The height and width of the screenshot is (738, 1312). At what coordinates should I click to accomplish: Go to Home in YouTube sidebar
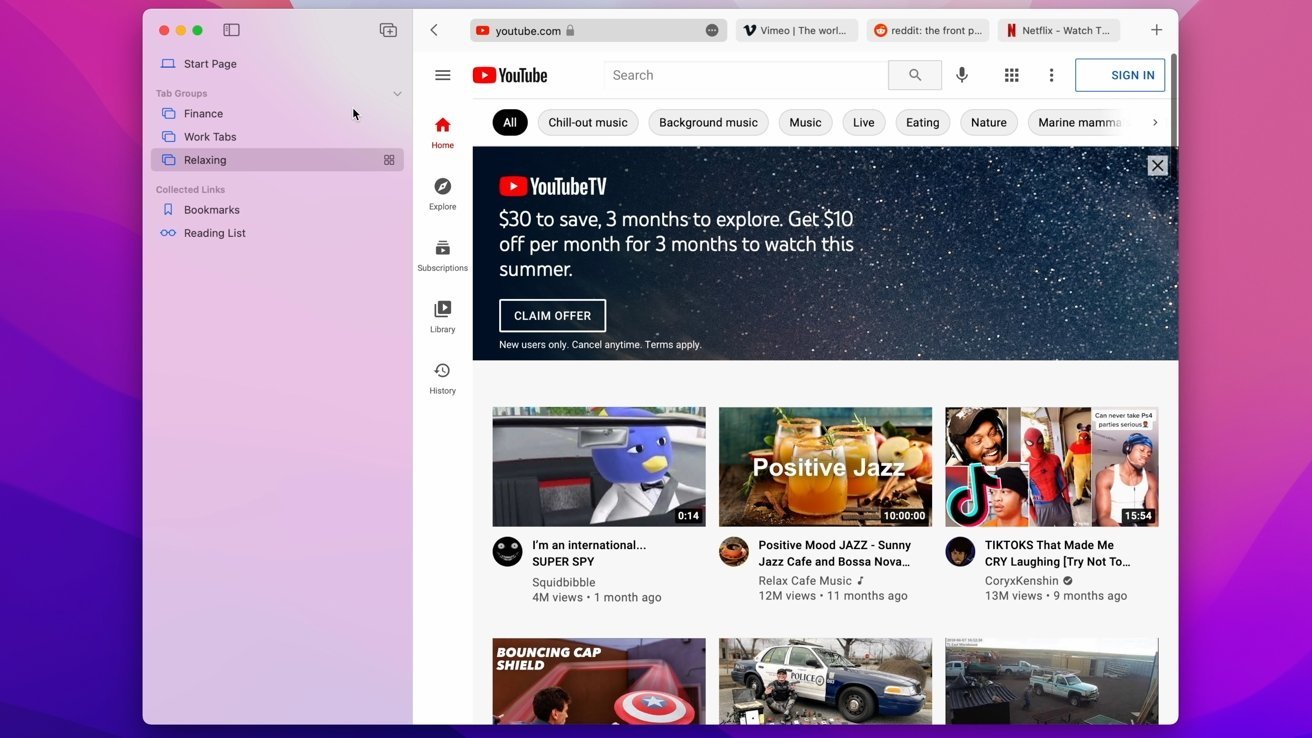pos(443,132)
